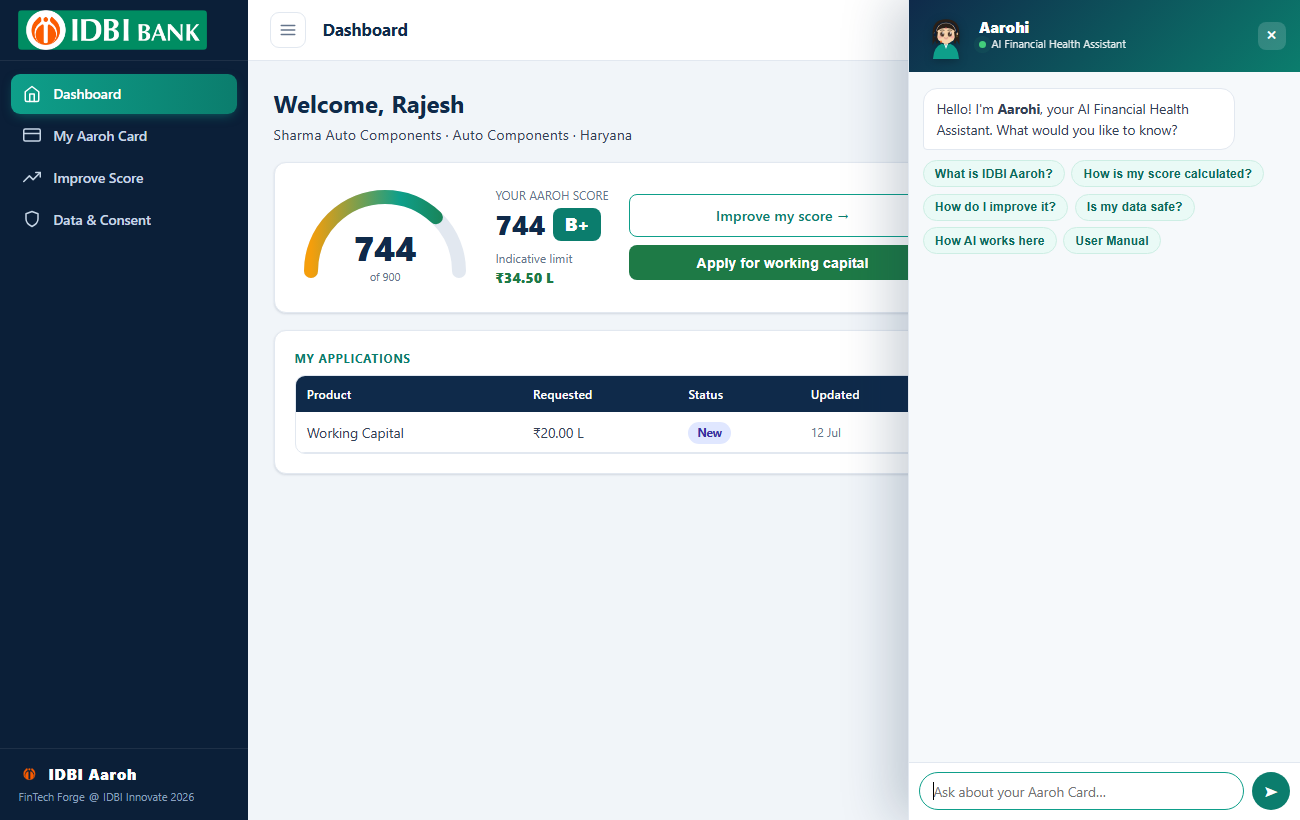Click the 744 score gauge arc
The height and width of the screenshot is (820, 1300).
(x=385, y=233)
